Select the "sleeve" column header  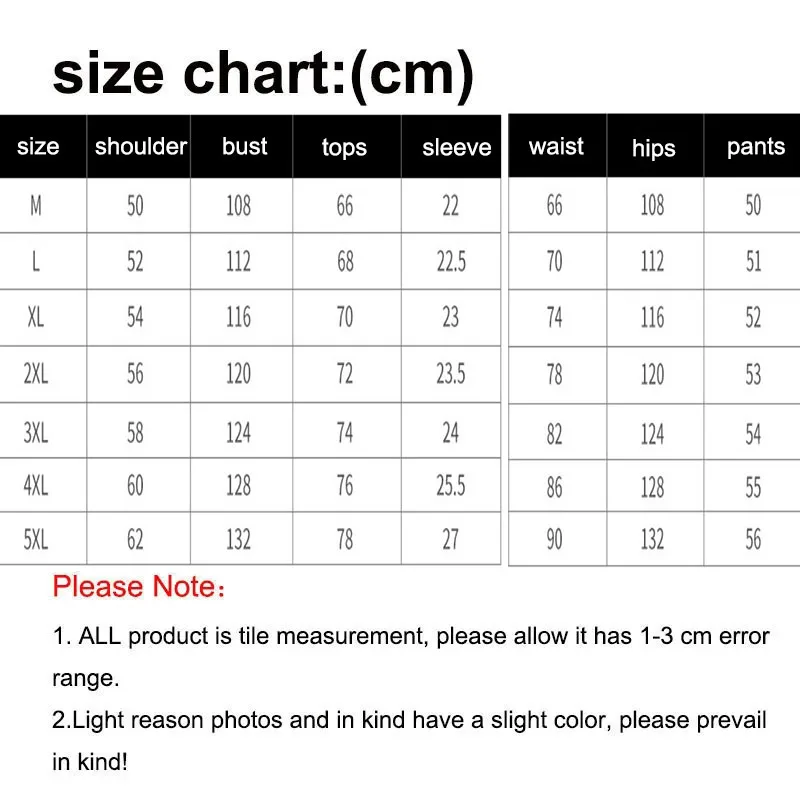click(x=456, y=148)
